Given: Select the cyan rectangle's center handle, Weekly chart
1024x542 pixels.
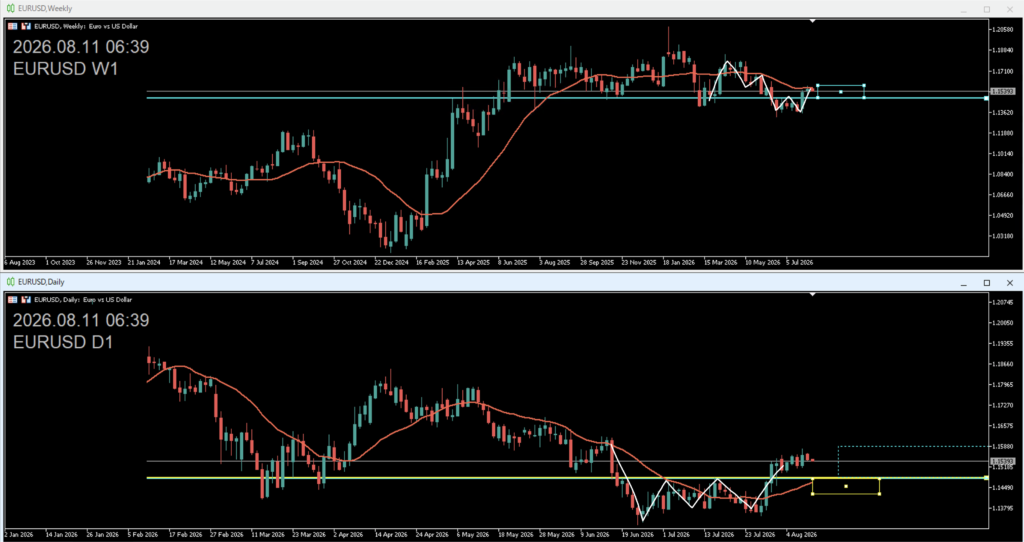Looking at the screenshot, I should [840, 91].
